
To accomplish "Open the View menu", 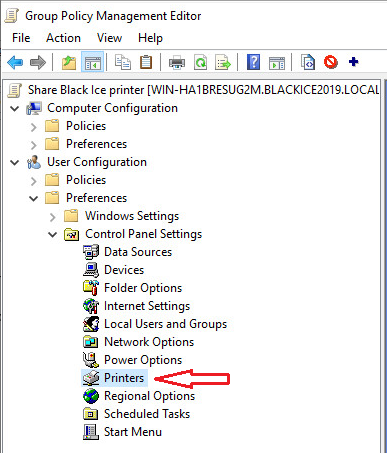I will pyautogui.click(x=109, y=38).
